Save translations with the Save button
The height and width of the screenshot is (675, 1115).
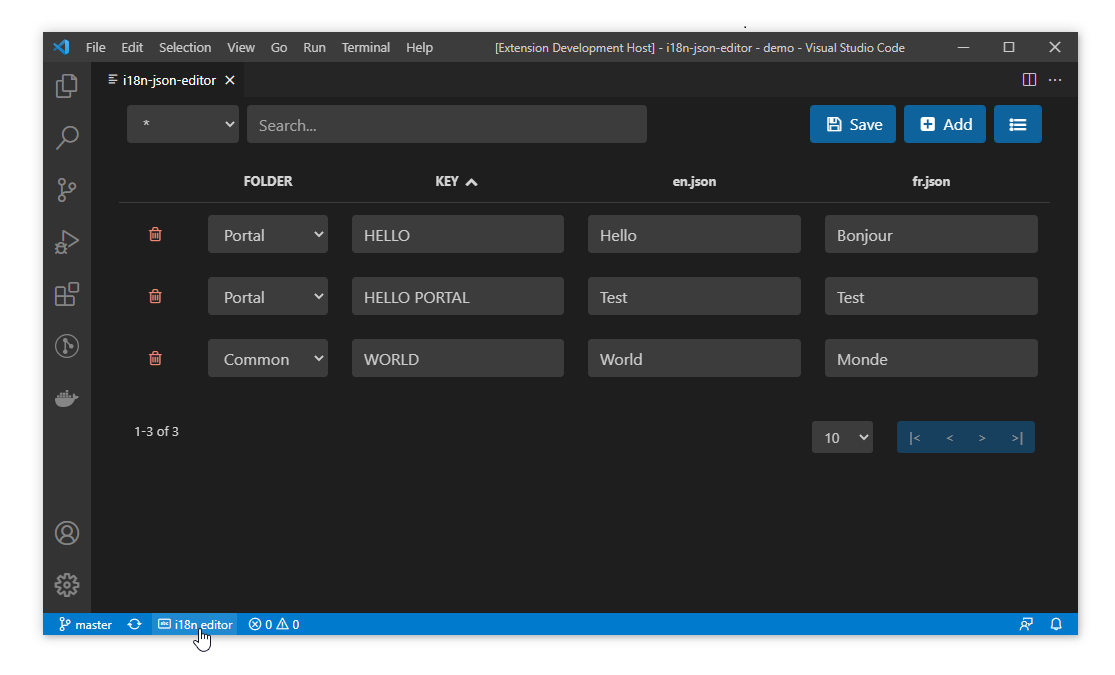852,124
